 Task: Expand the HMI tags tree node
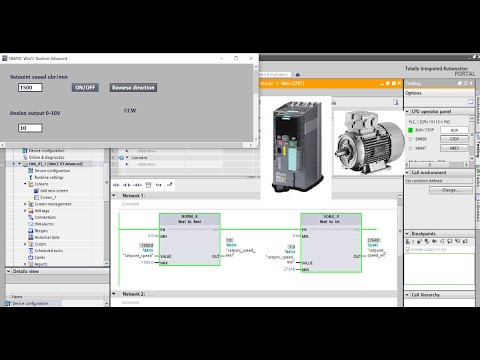click(25, 211)
